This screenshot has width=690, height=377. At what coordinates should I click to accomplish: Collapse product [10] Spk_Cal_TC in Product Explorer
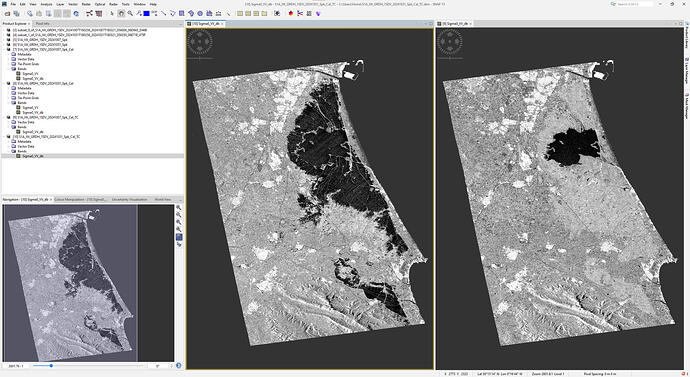[x=4, y=136]
